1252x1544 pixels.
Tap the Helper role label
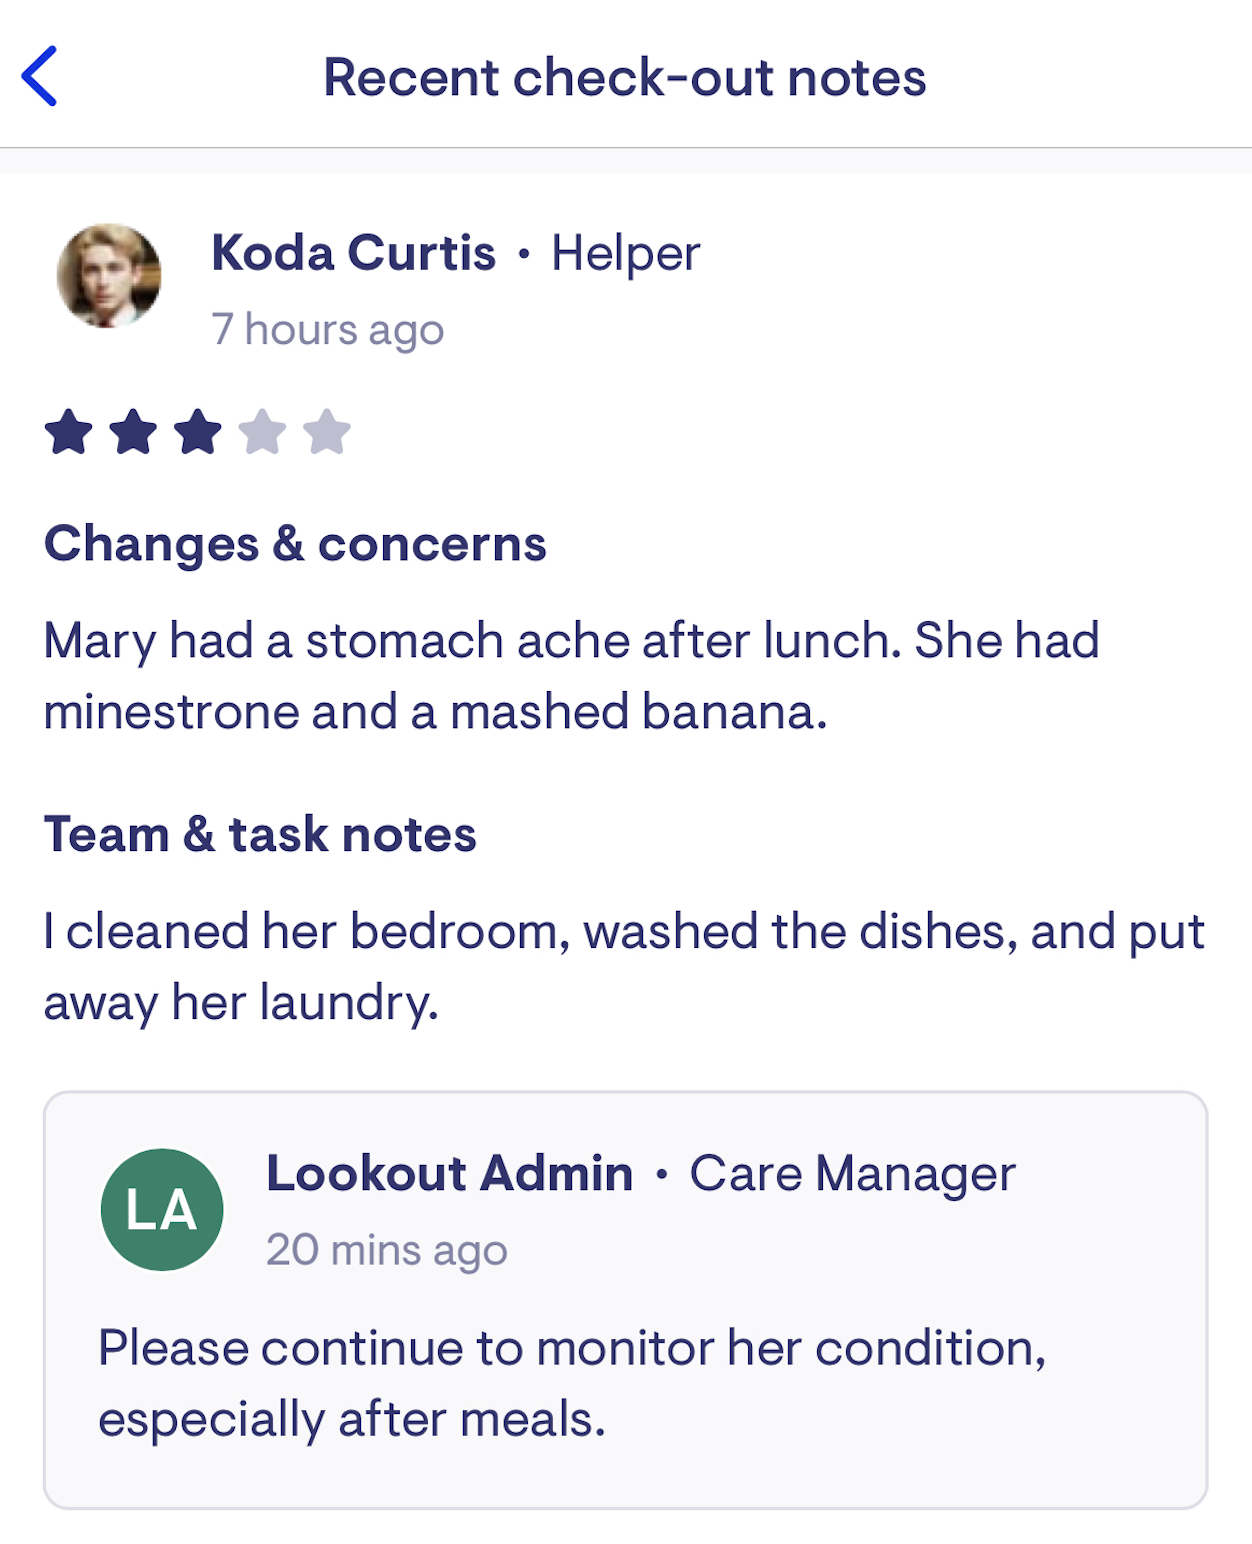pos(626,253)
